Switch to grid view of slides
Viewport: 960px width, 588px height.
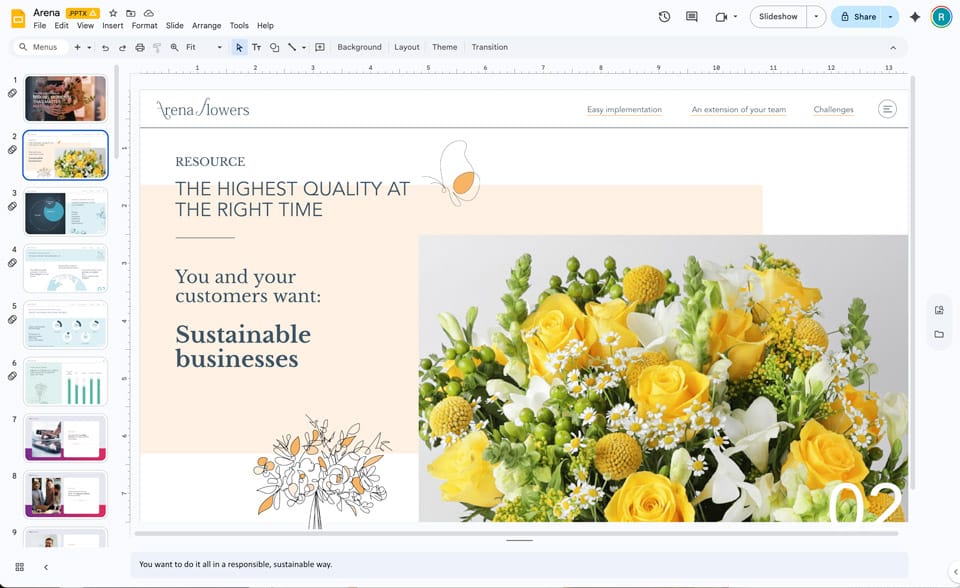20,567
